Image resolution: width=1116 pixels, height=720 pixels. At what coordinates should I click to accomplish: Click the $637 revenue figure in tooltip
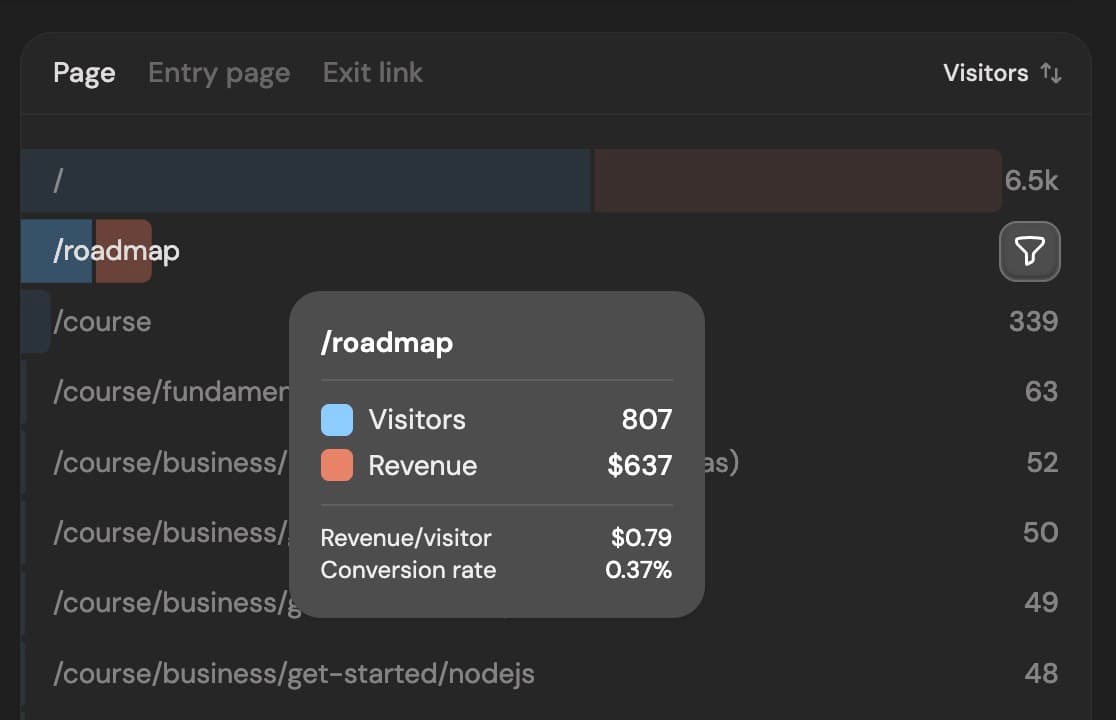click(x=639, y=465)
